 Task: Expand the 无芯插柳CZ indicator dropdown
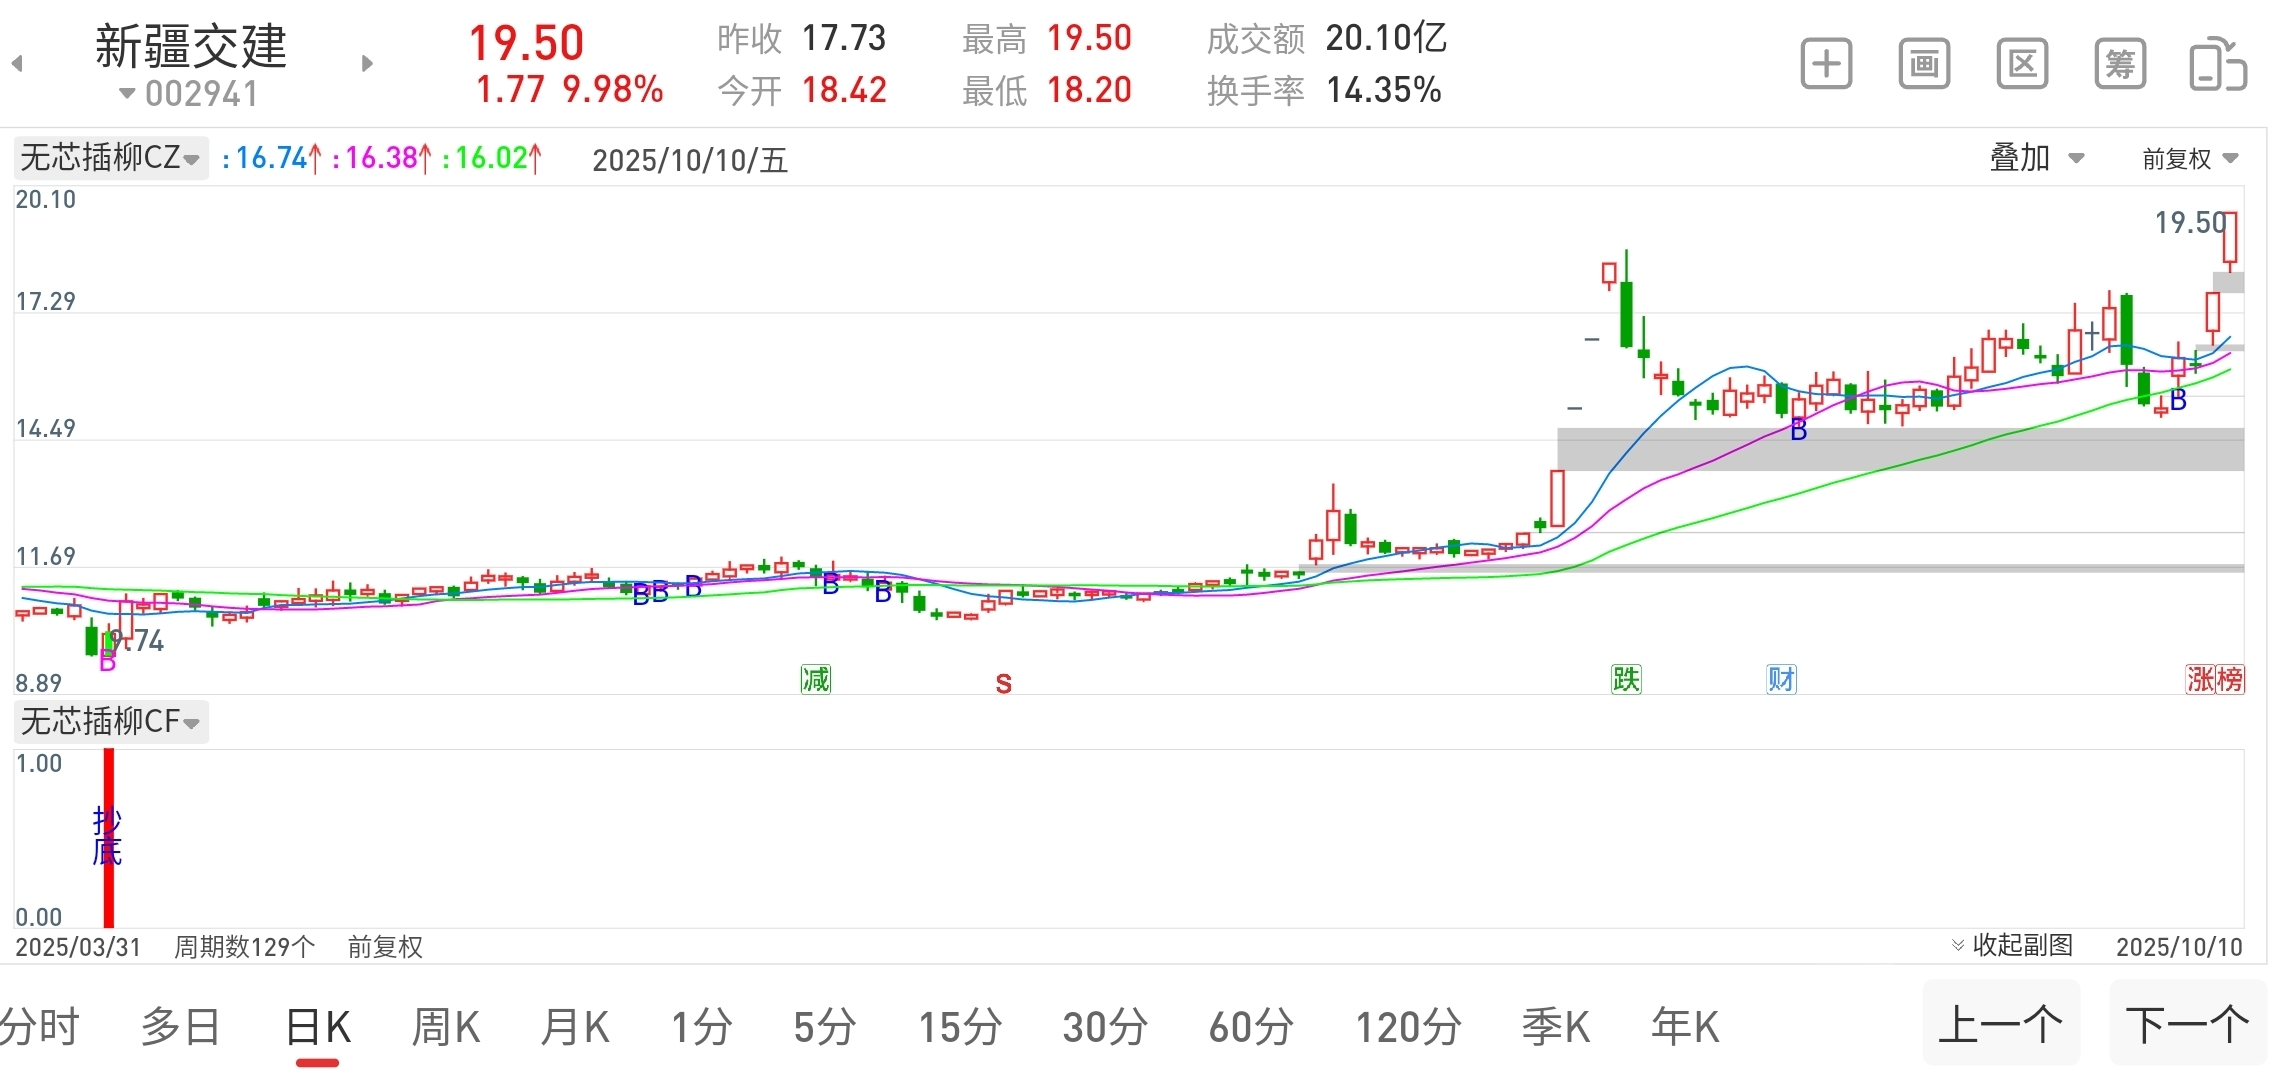110,158
